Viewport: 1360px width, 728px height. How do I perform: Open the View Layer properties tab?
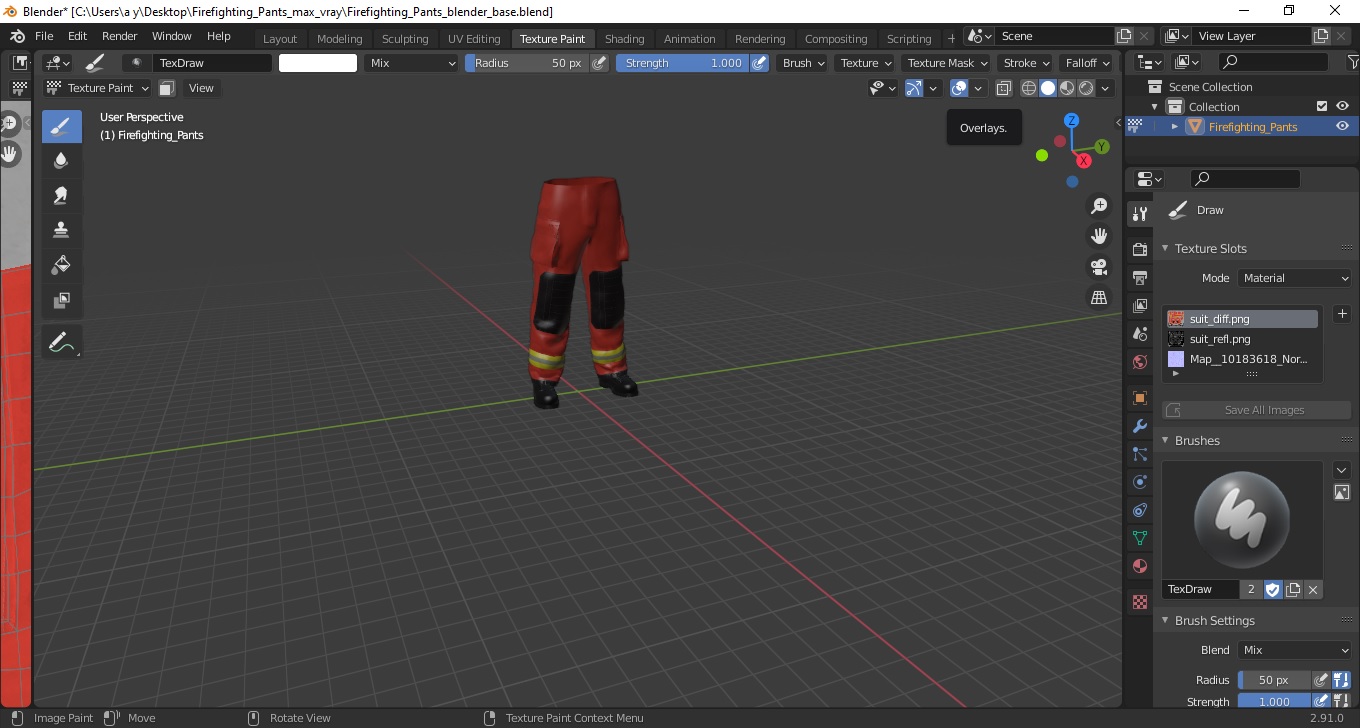pyautogui.click(x=1139, y=305)
